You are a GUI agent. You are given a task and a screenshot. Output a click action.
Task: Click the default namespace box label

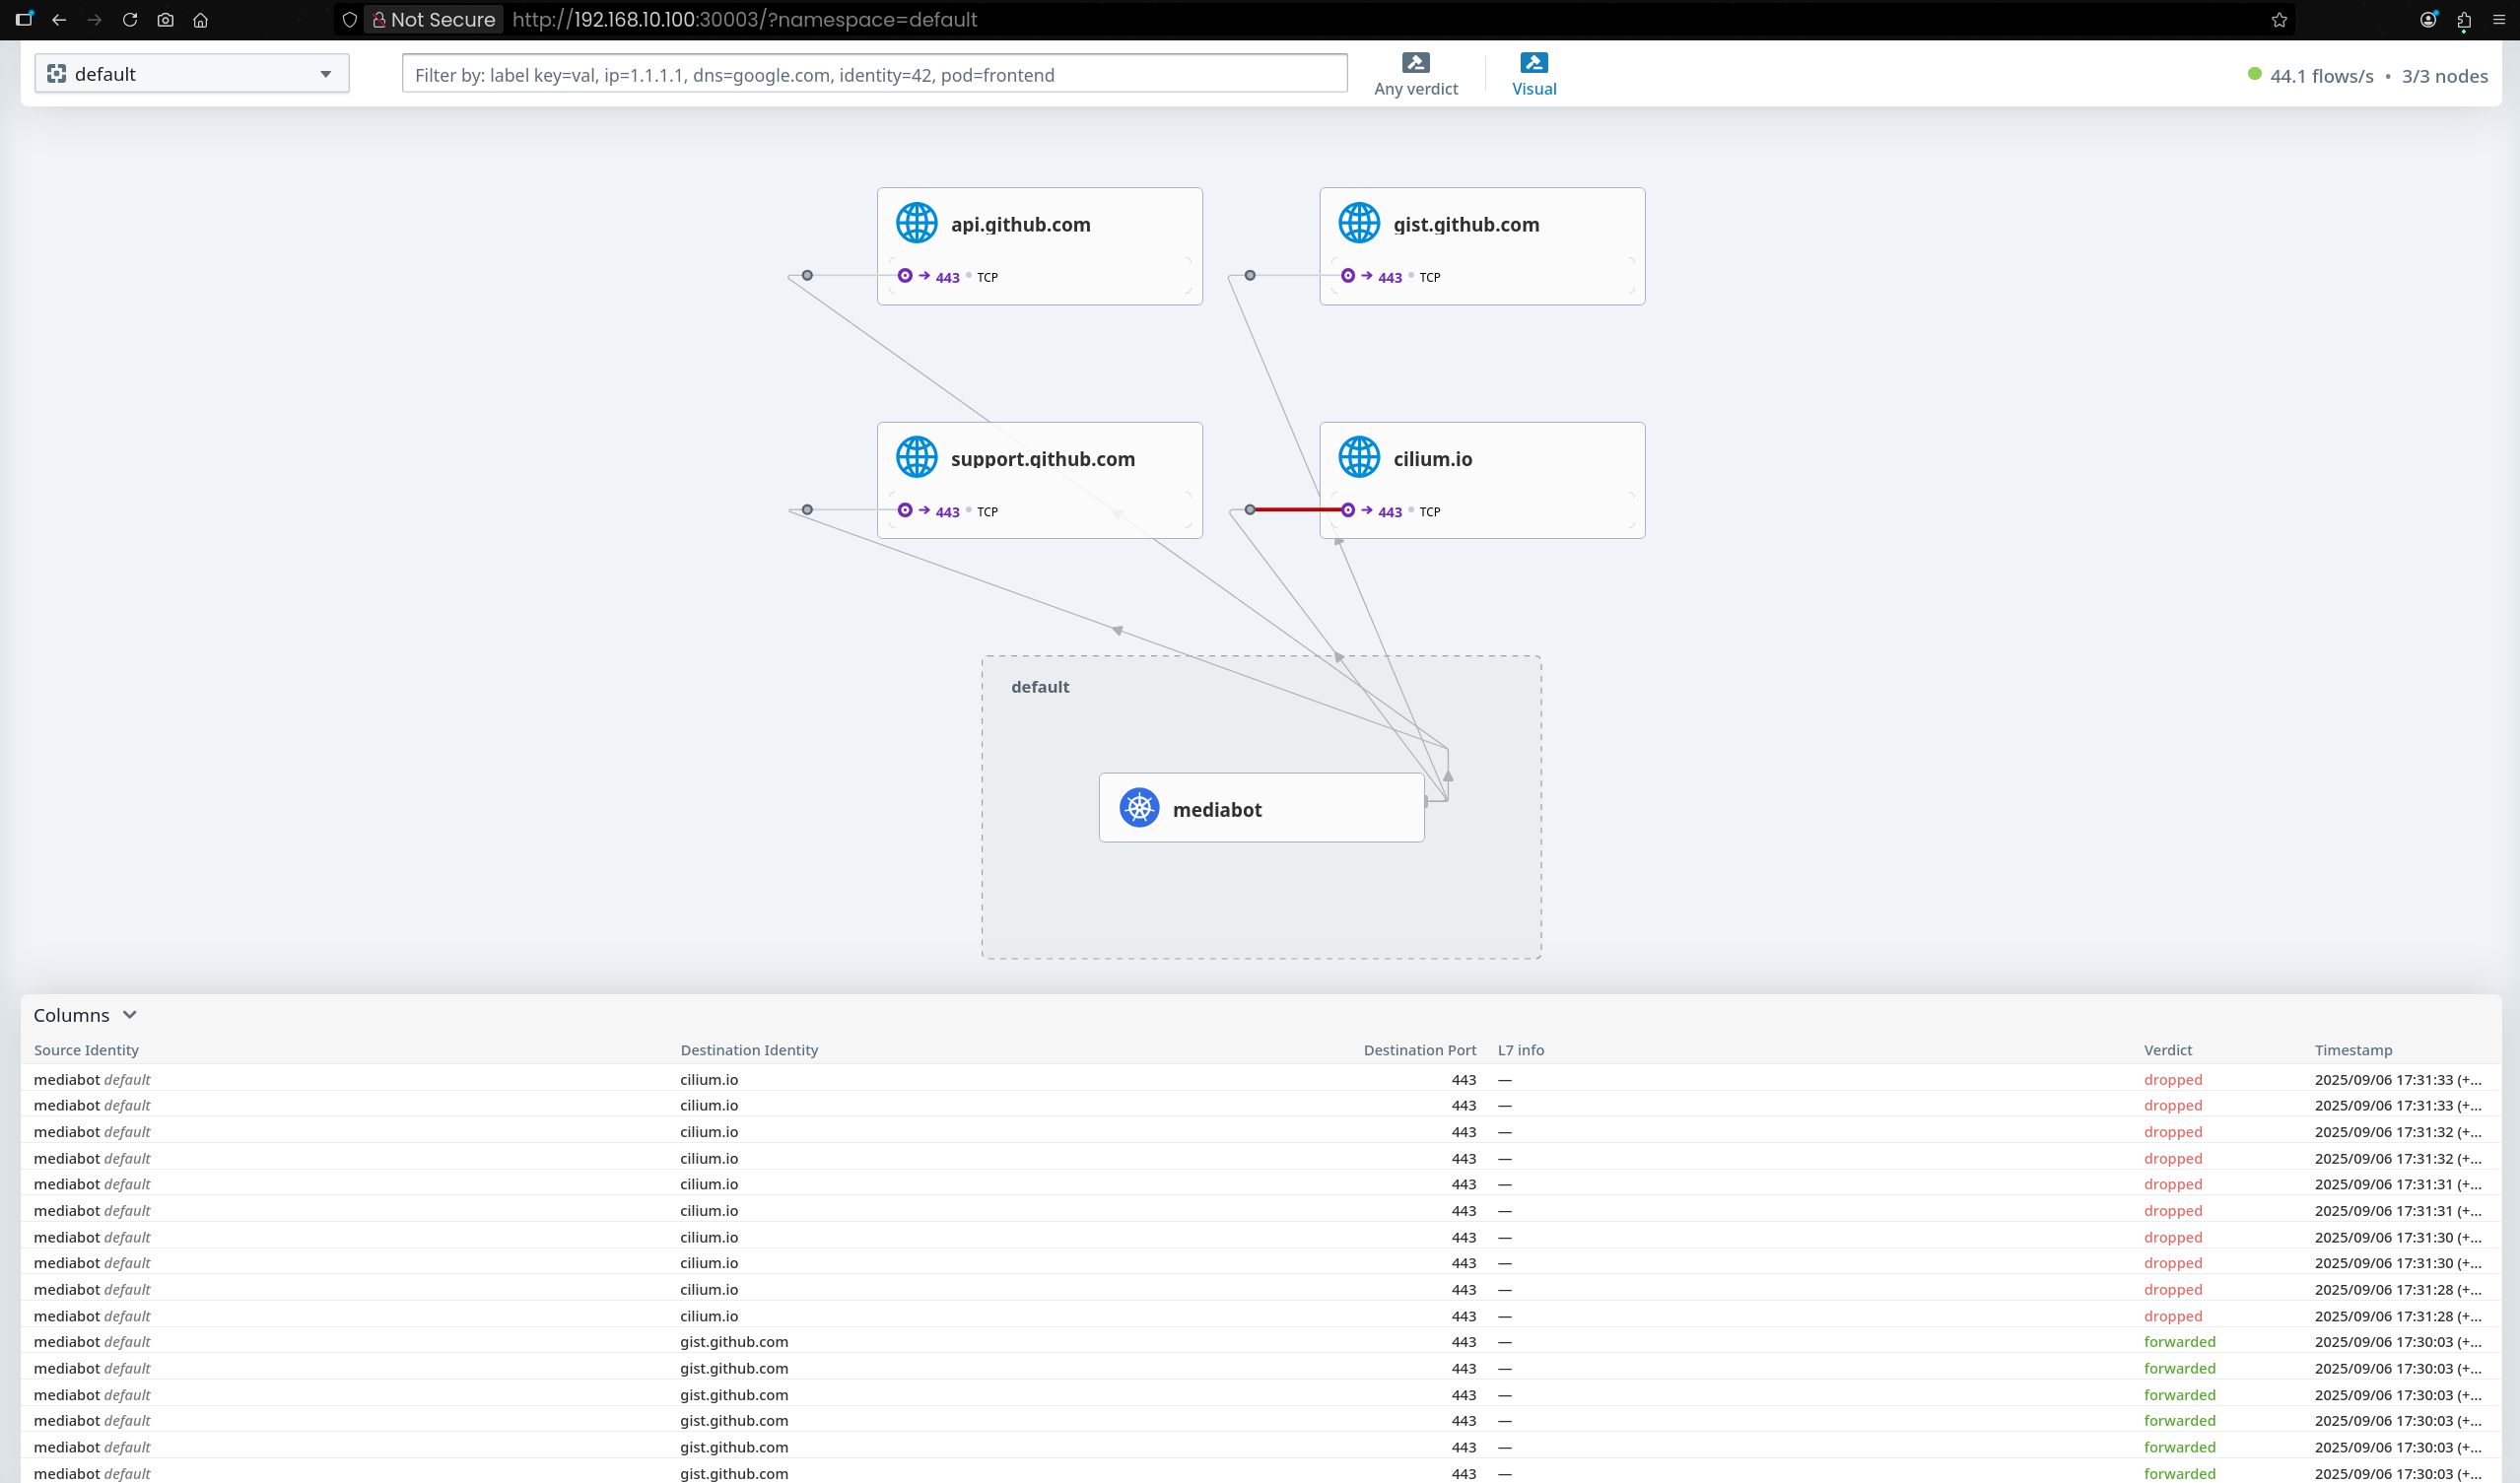[x=1040, y=687]
